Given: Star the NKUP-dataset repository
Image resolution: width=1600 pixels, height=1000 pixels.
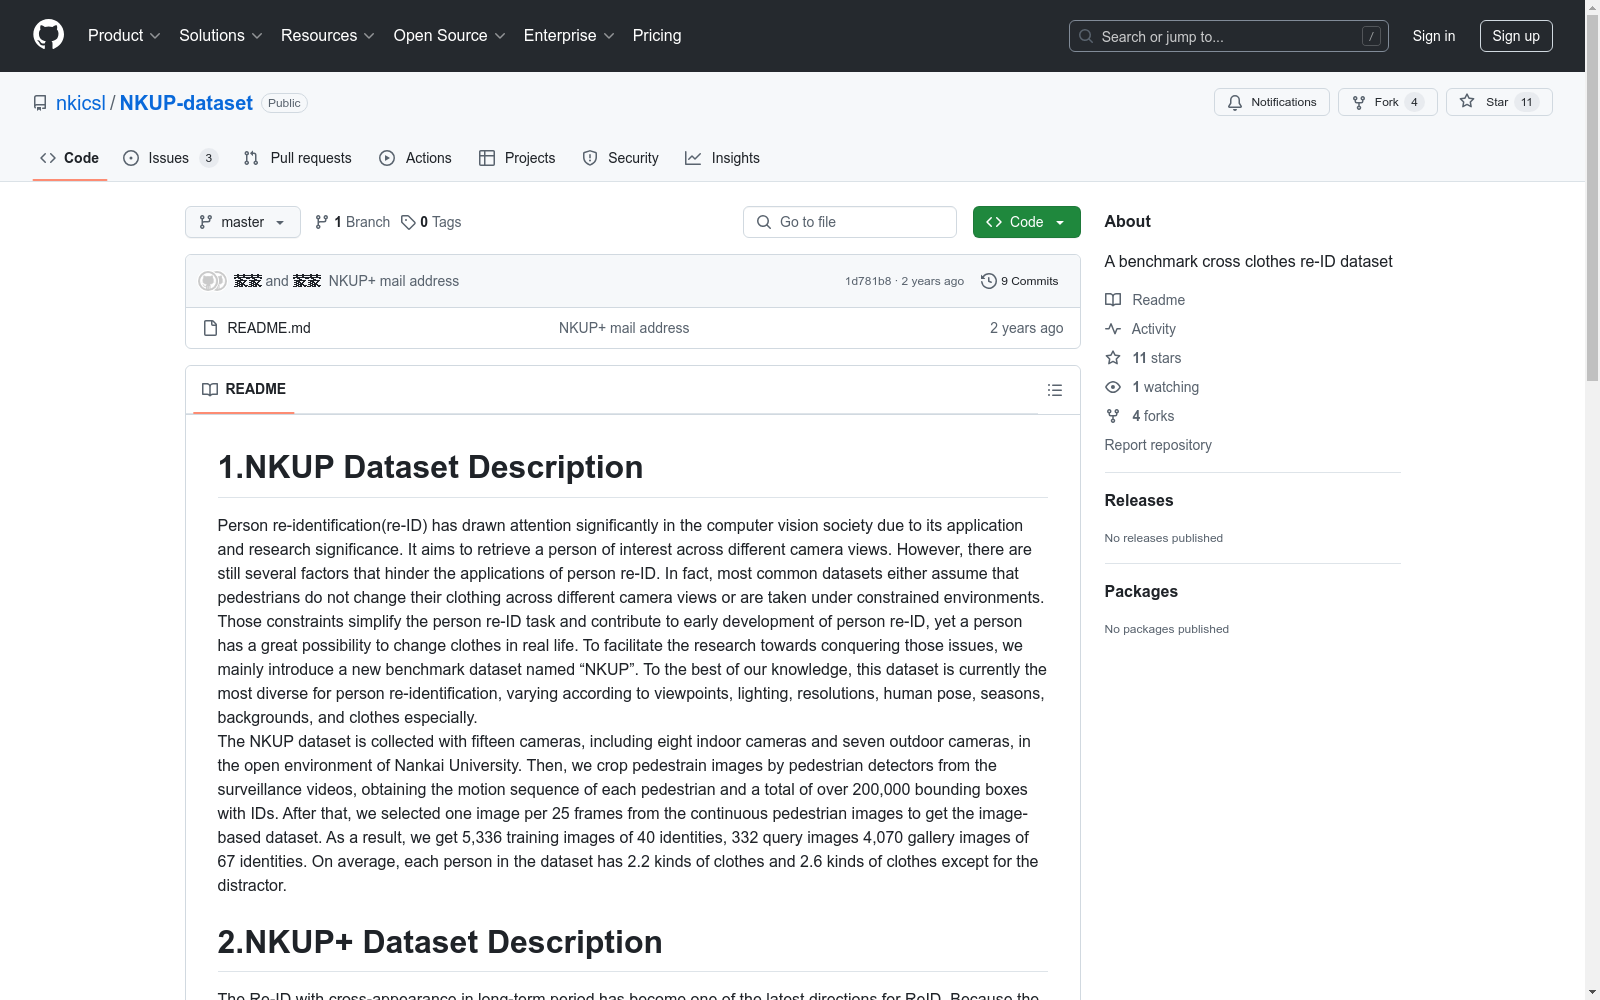Looking at the screenshot, I should (x=1499, y=102).
